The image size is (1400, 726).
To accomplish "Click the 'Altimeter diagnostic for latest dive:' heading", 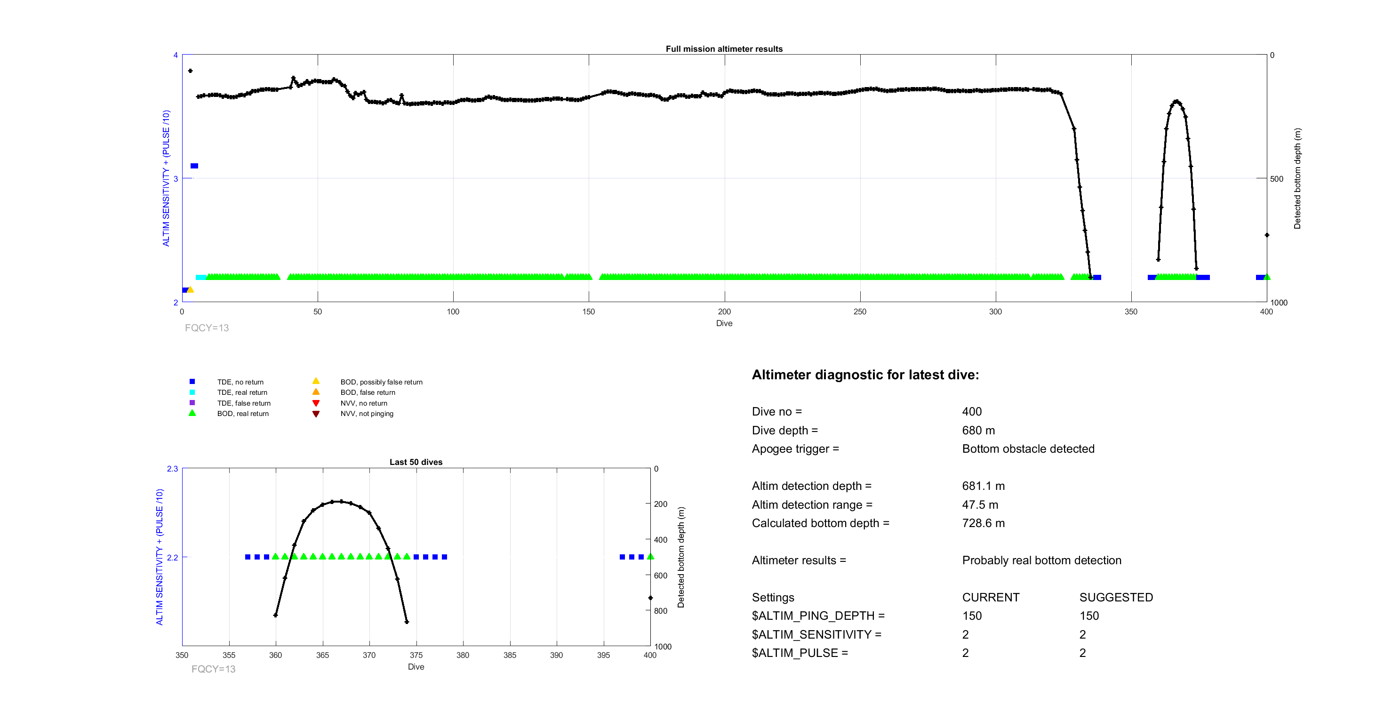I will coord(865,375).
